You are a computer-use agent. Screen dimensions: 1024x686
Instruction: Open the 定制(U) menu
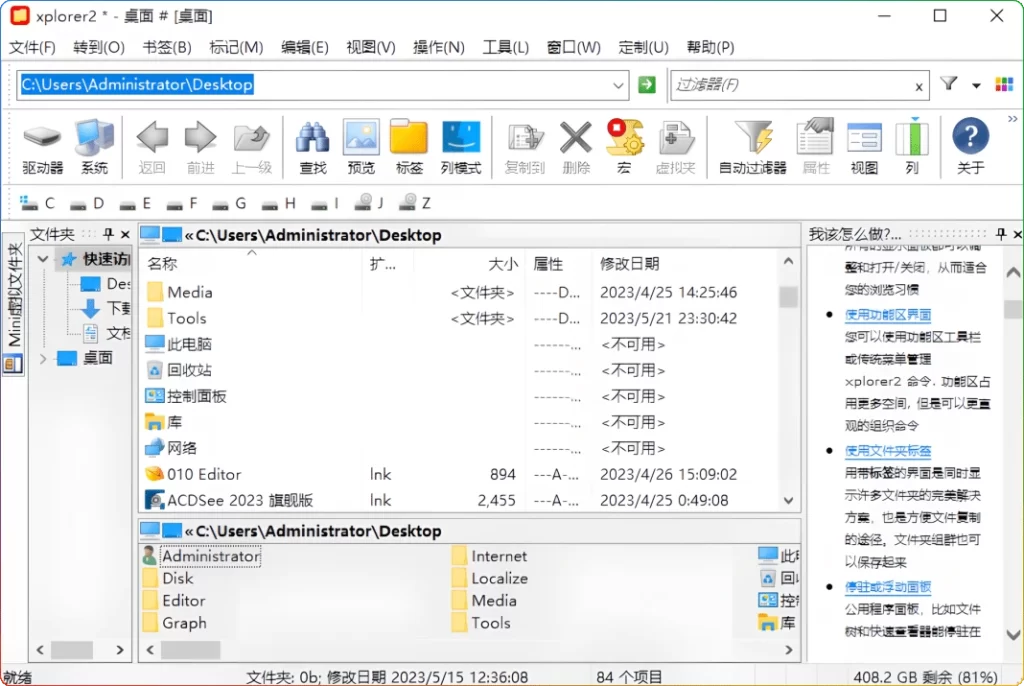click(643, 47)
